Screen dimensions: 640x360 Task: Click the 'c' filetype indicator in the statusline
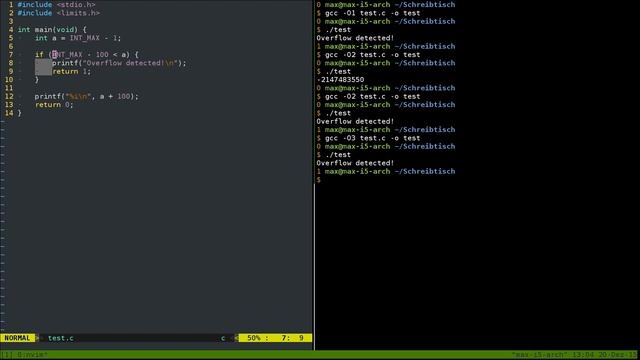(223, 338)
